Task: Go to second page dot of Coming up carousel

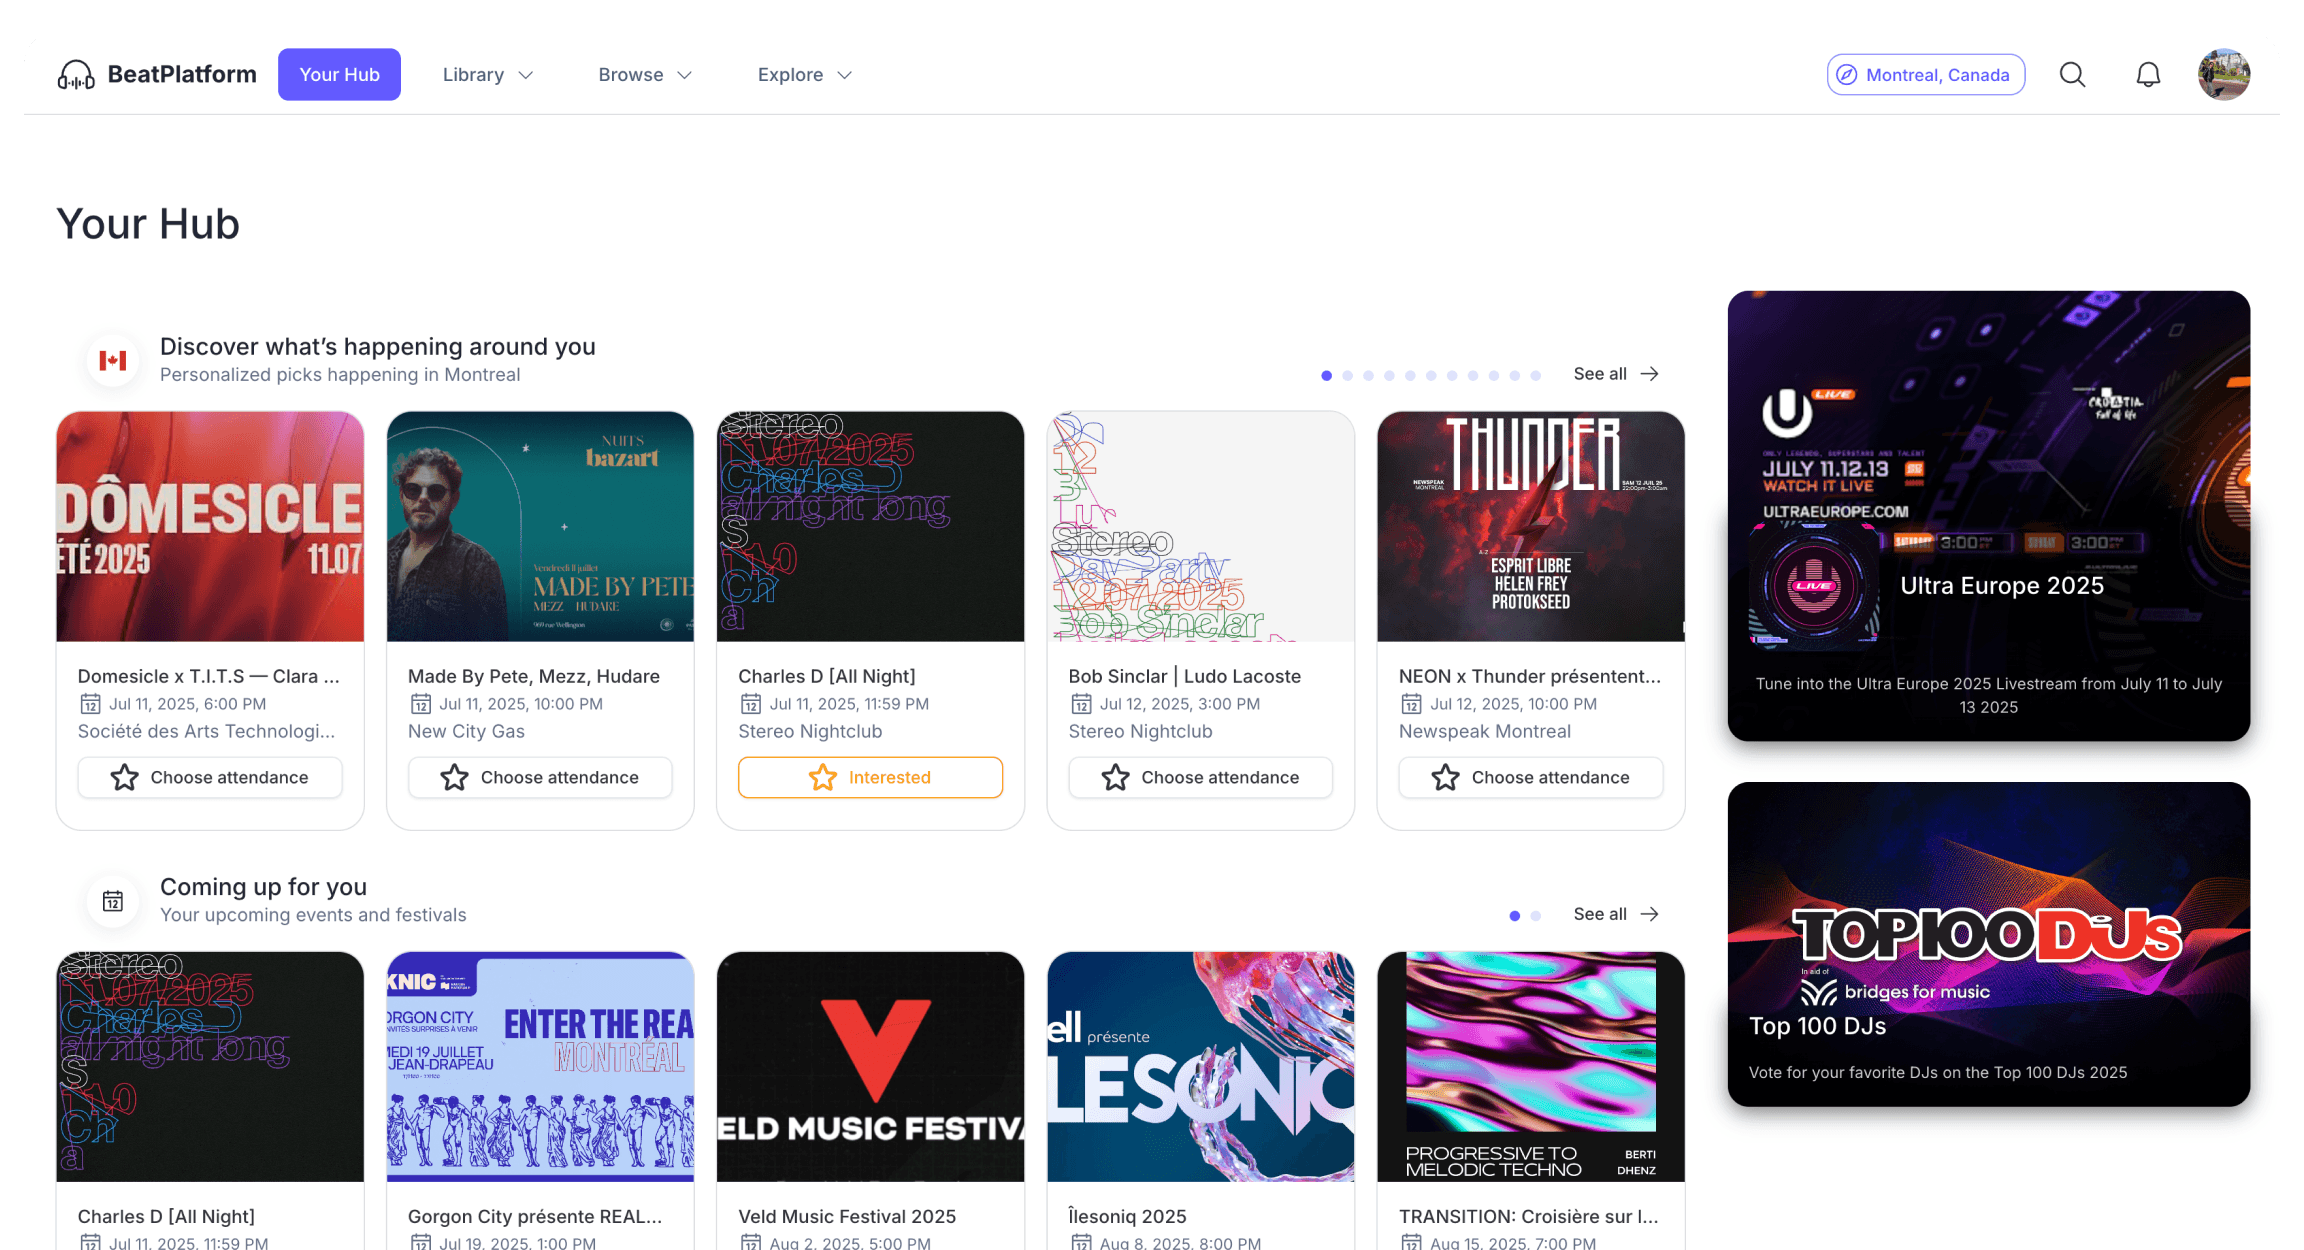Action: pos(1536,915)
